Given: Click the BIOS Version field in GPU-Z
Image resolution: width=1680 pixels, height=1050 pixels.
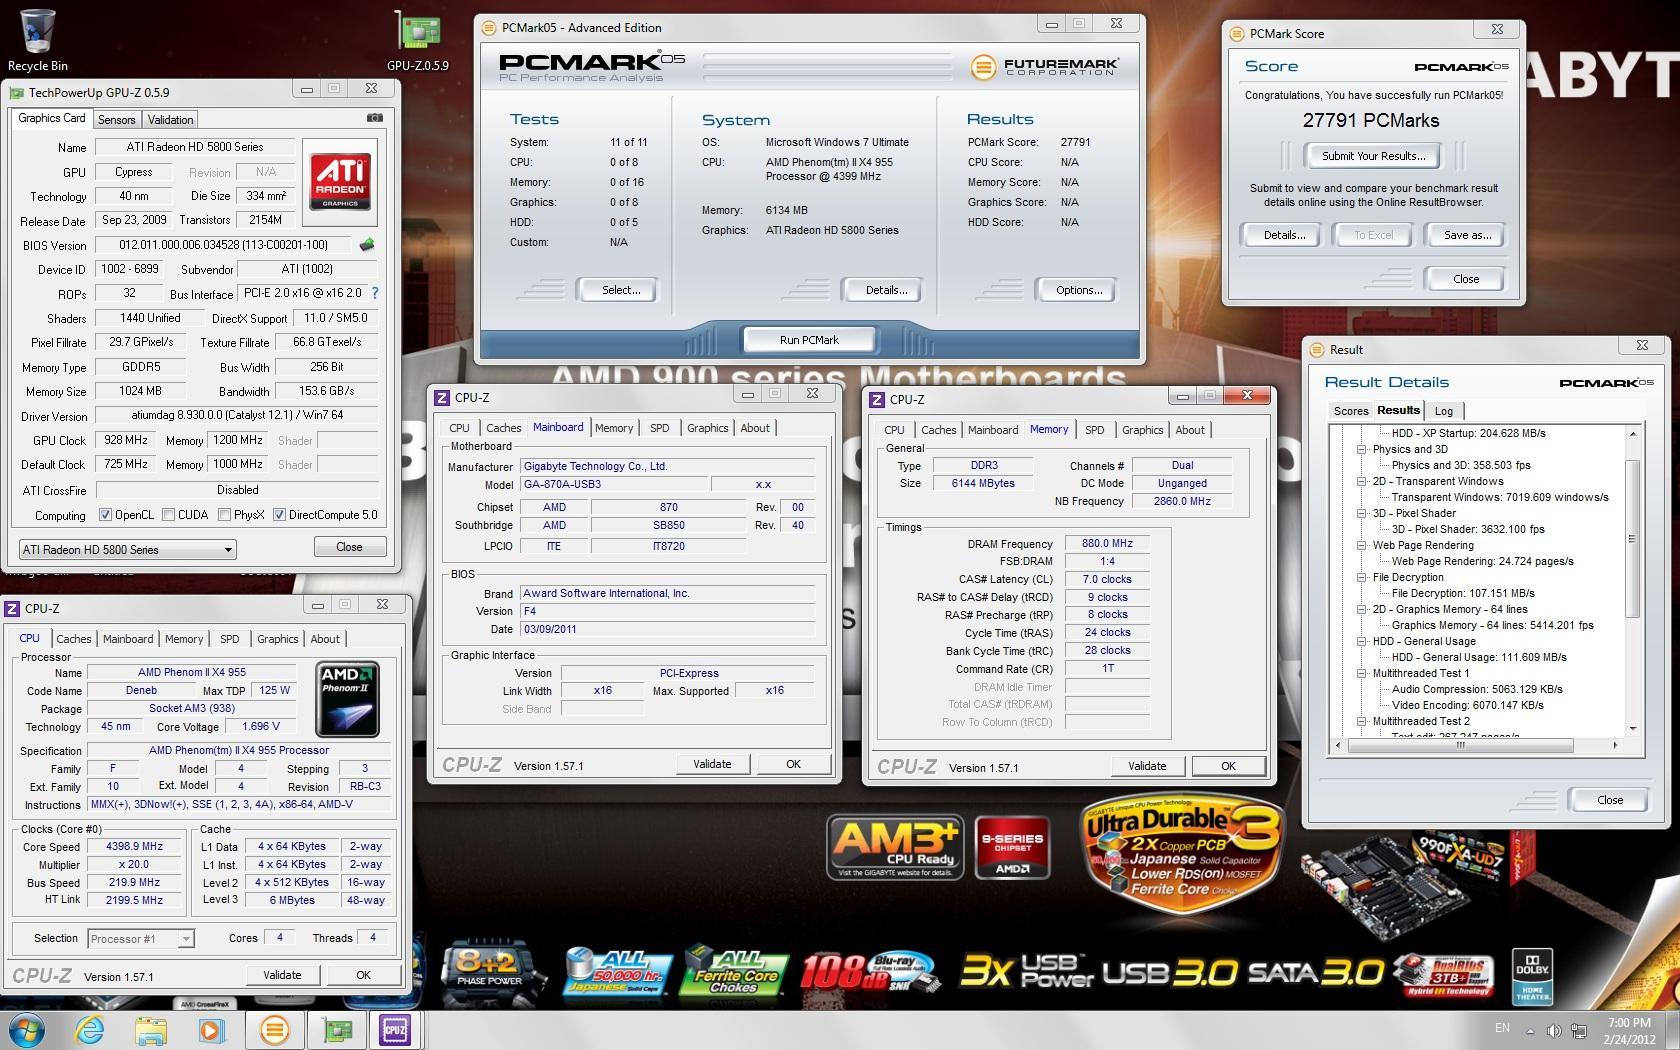Looking at the screenshot, I should coord(225,245).
